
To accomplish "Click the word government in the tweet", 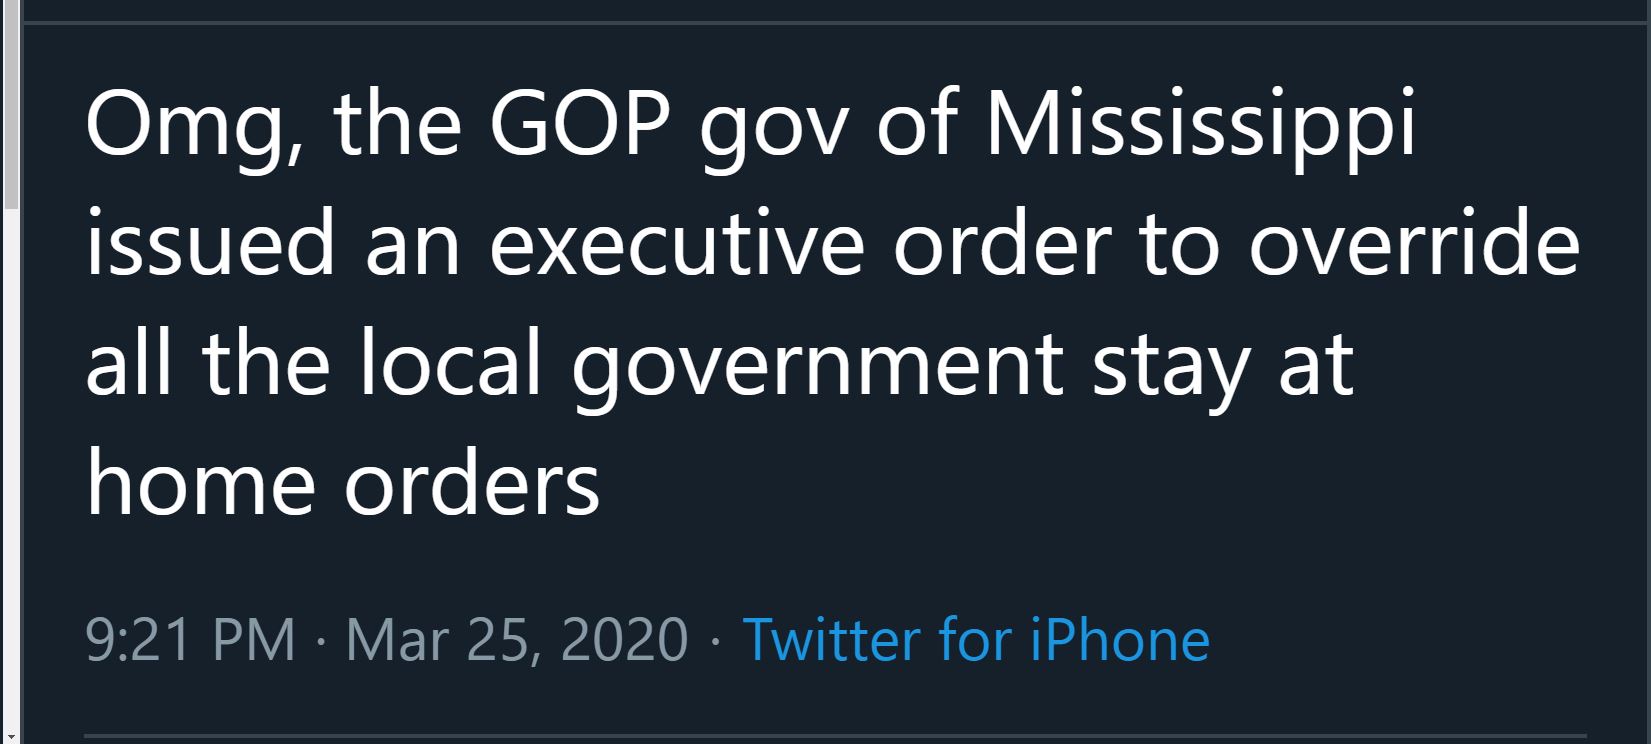I will click(x=815, y=366).
